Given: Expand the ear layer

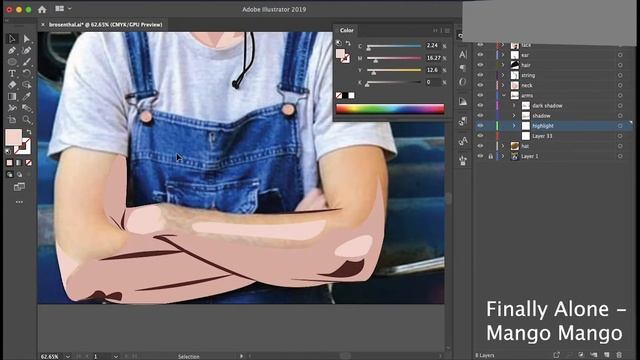Looking at the screenshot, I should tap(503, 55).
